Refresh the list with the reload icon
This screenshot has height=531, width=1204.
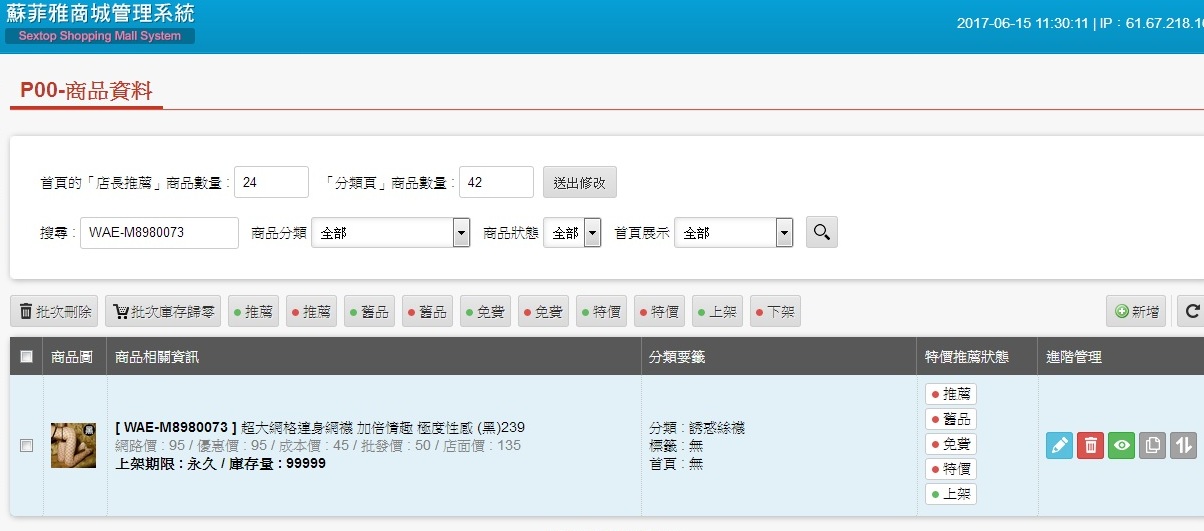click(x=1192, y=312)
